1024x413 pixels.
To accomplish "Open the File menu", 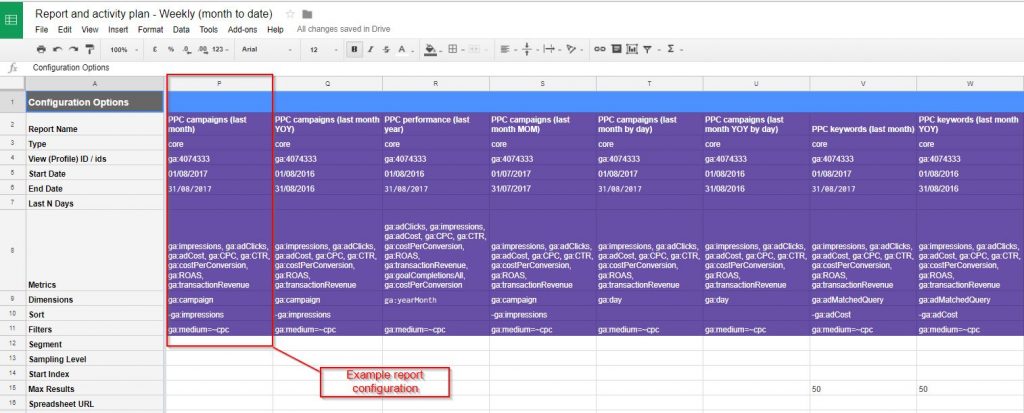I will (x=41, y=29).
